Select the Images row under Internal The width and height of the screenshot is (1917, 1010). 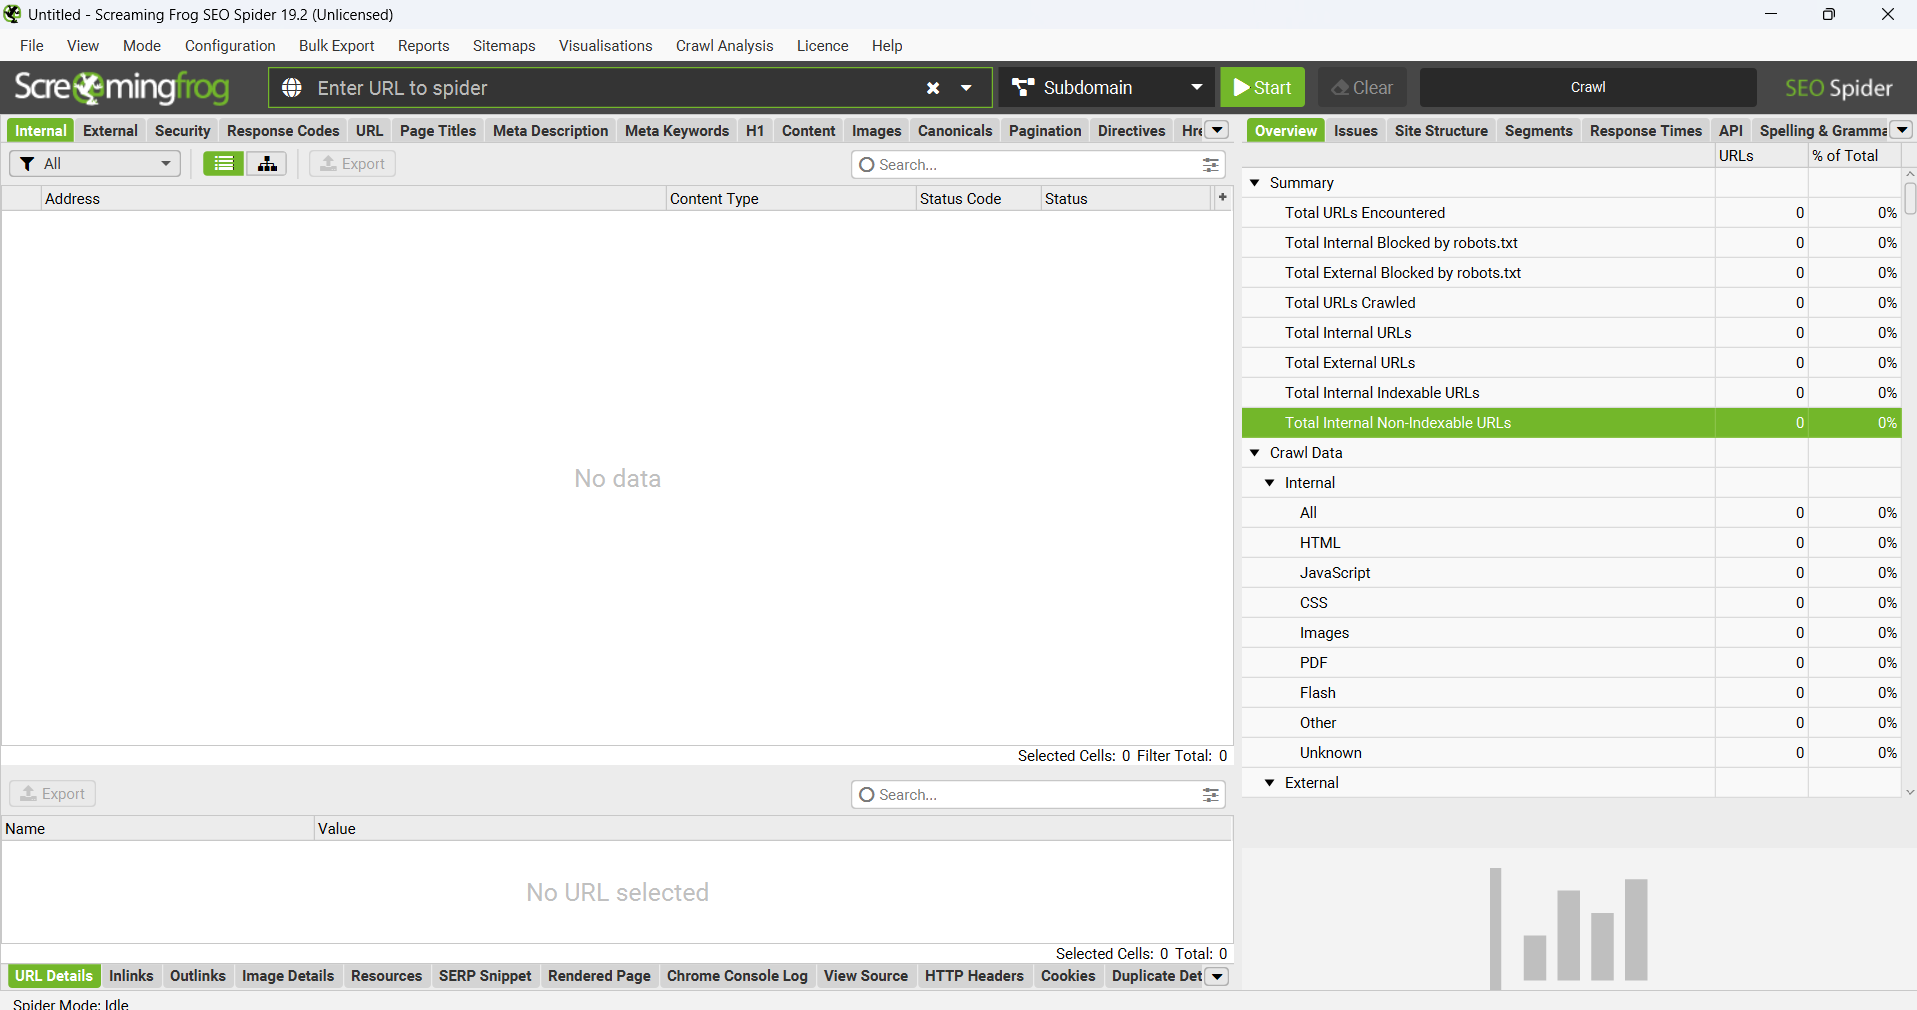(1571, 633)
